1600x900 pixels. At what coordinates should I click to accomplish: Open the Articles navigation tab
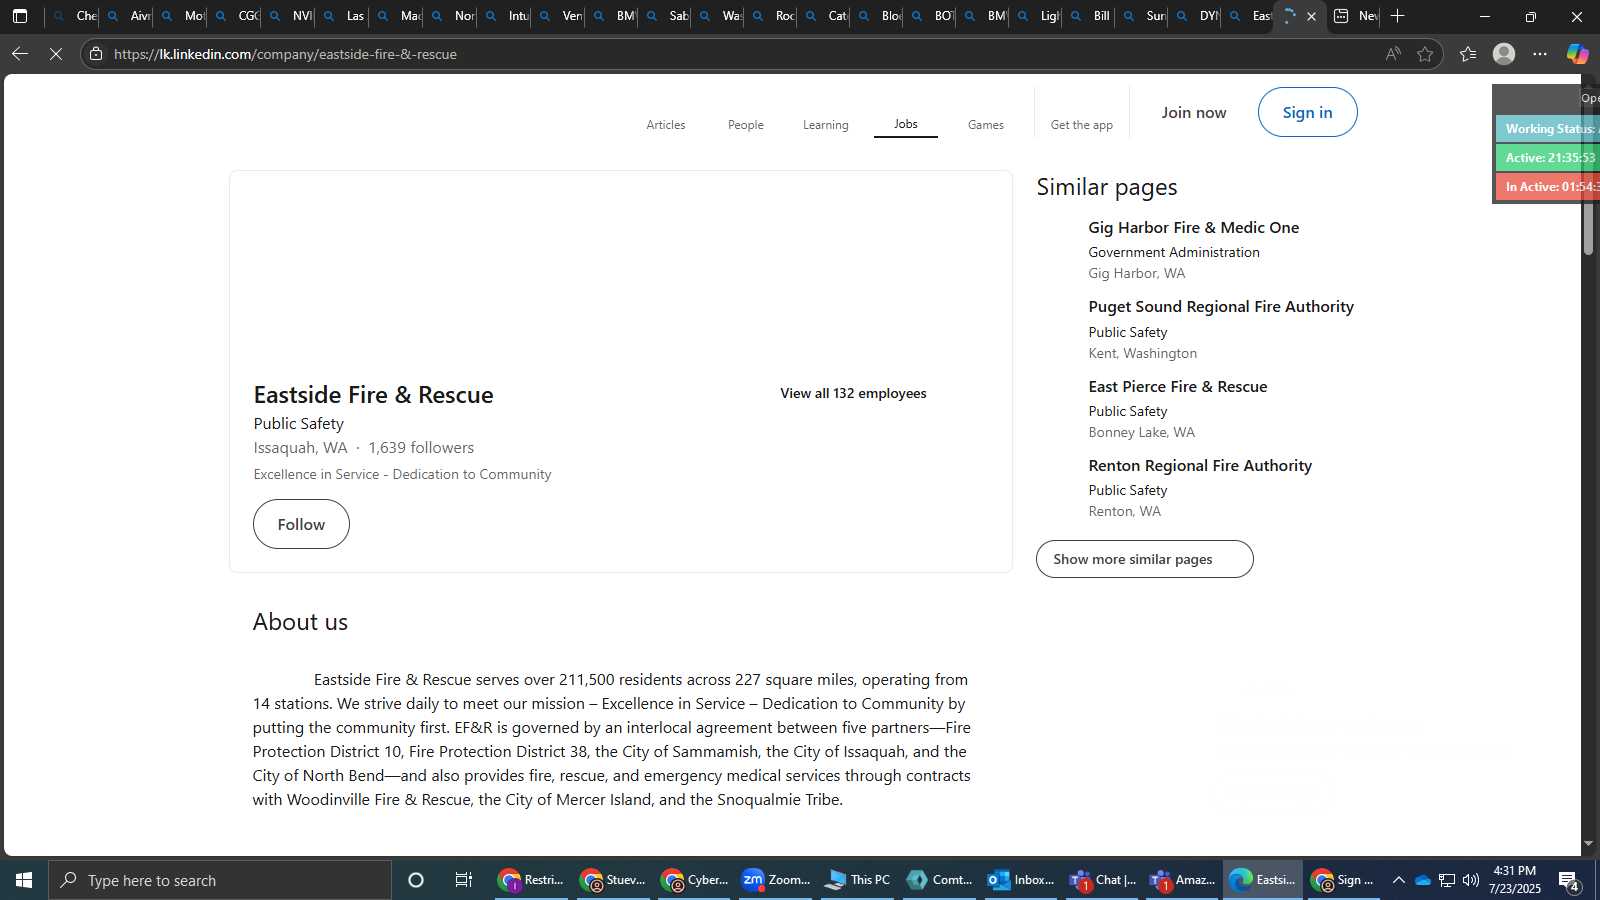tap(666, 125)
